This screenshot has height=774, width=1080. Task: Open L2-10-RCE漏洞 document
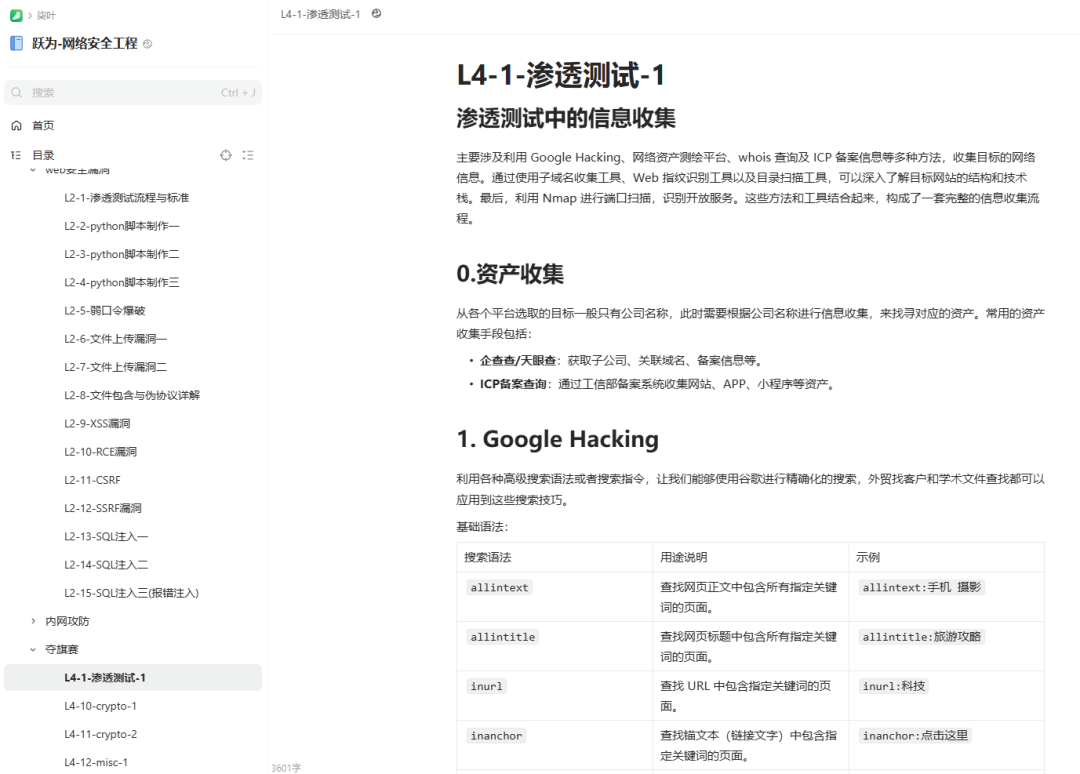(x=101, y=452)
